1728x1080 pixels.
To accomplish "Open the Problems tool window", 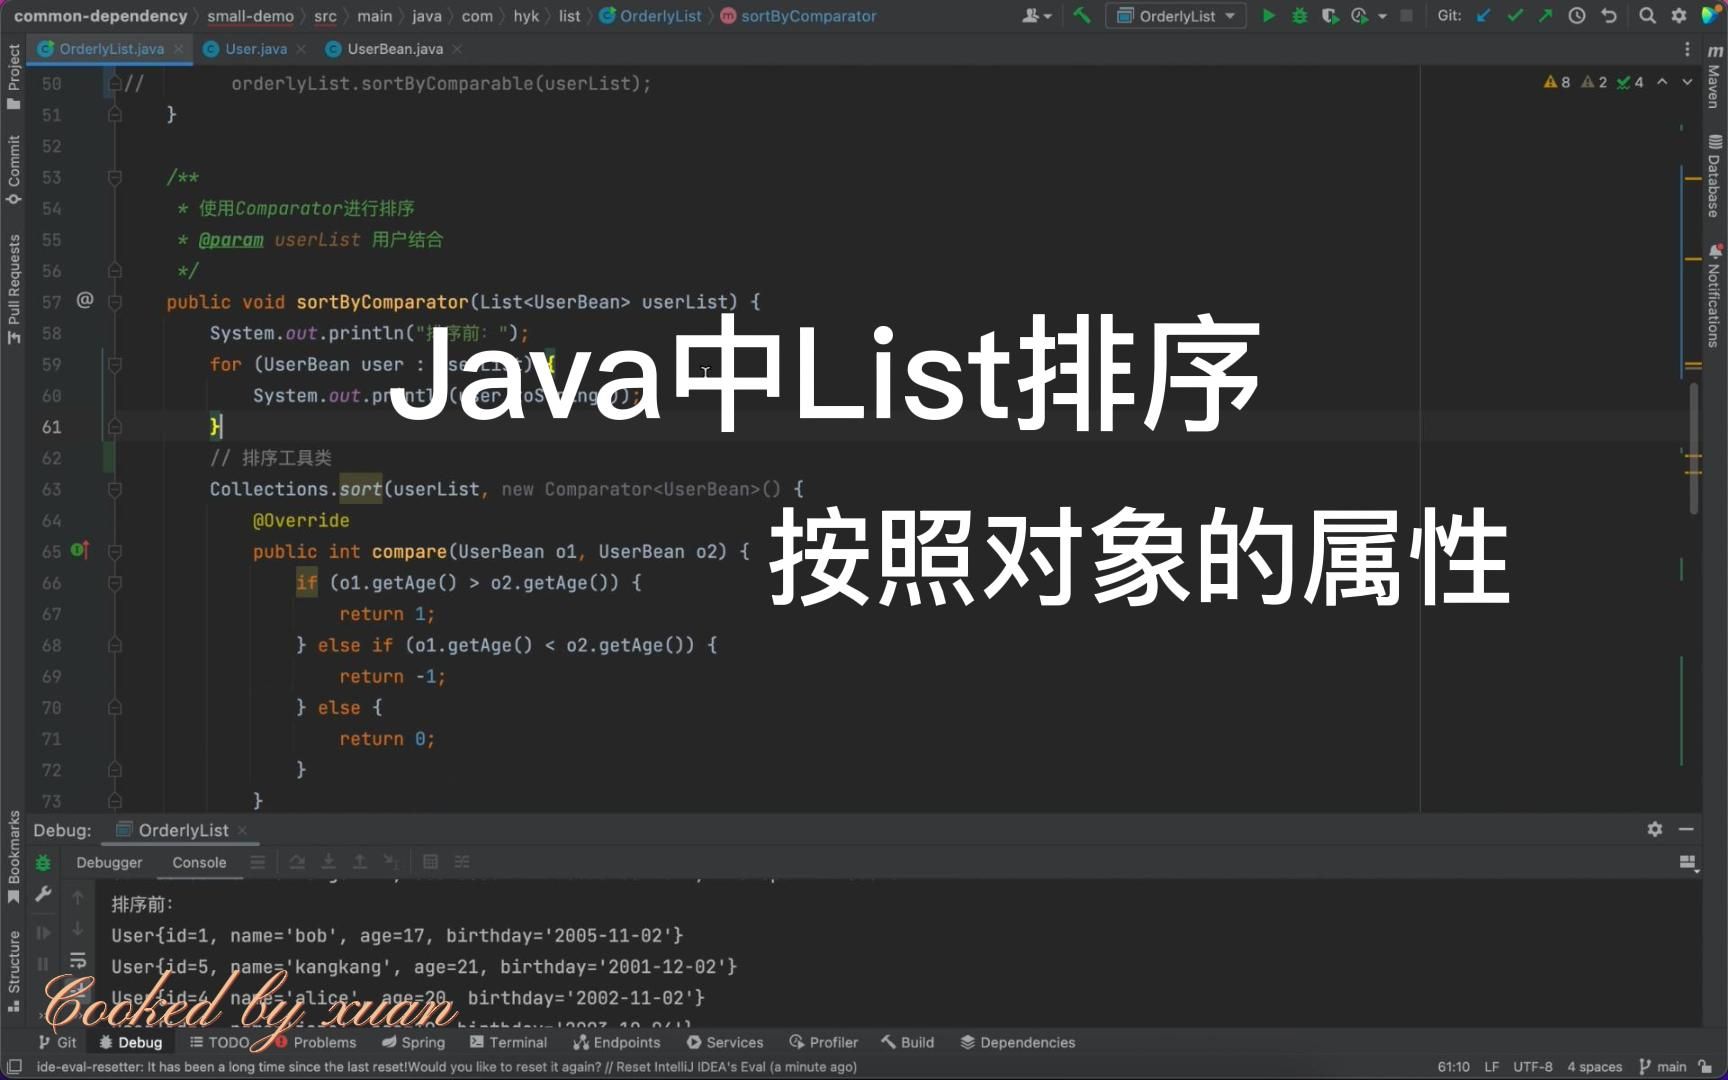I will click(314, 1042).
